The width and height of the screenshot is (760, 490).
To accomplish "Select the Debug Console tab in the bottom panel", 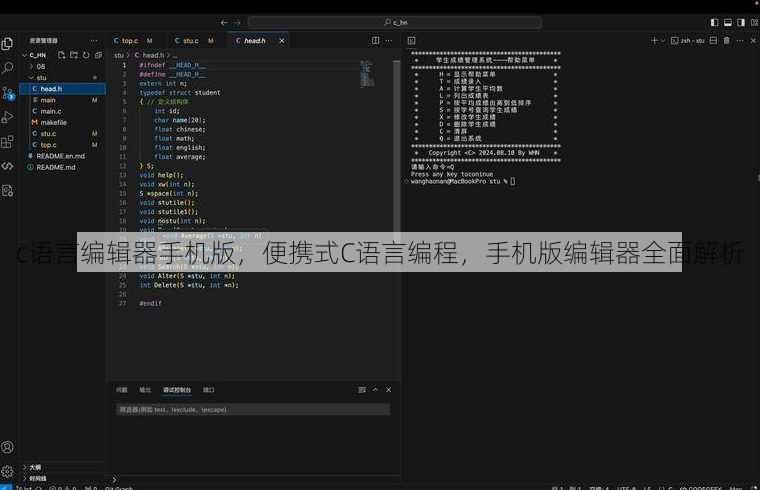I will [177, 390].
